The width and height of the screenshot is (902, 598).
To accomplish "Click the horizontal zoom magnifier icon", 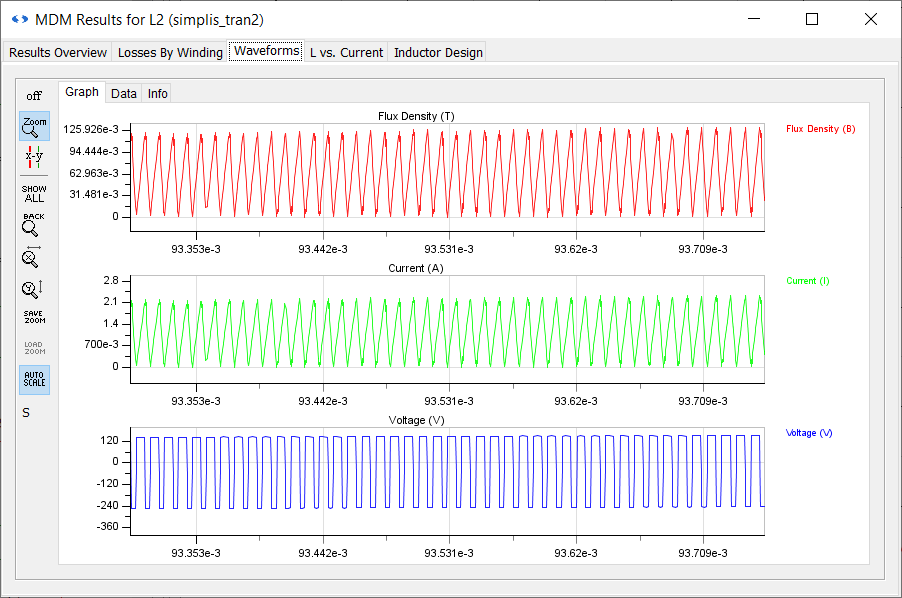I will 32,257.
